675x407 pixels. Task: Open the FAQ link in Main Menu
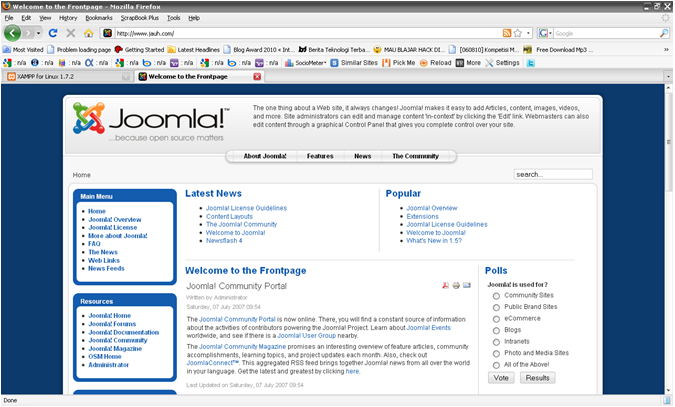coord(94,244)
